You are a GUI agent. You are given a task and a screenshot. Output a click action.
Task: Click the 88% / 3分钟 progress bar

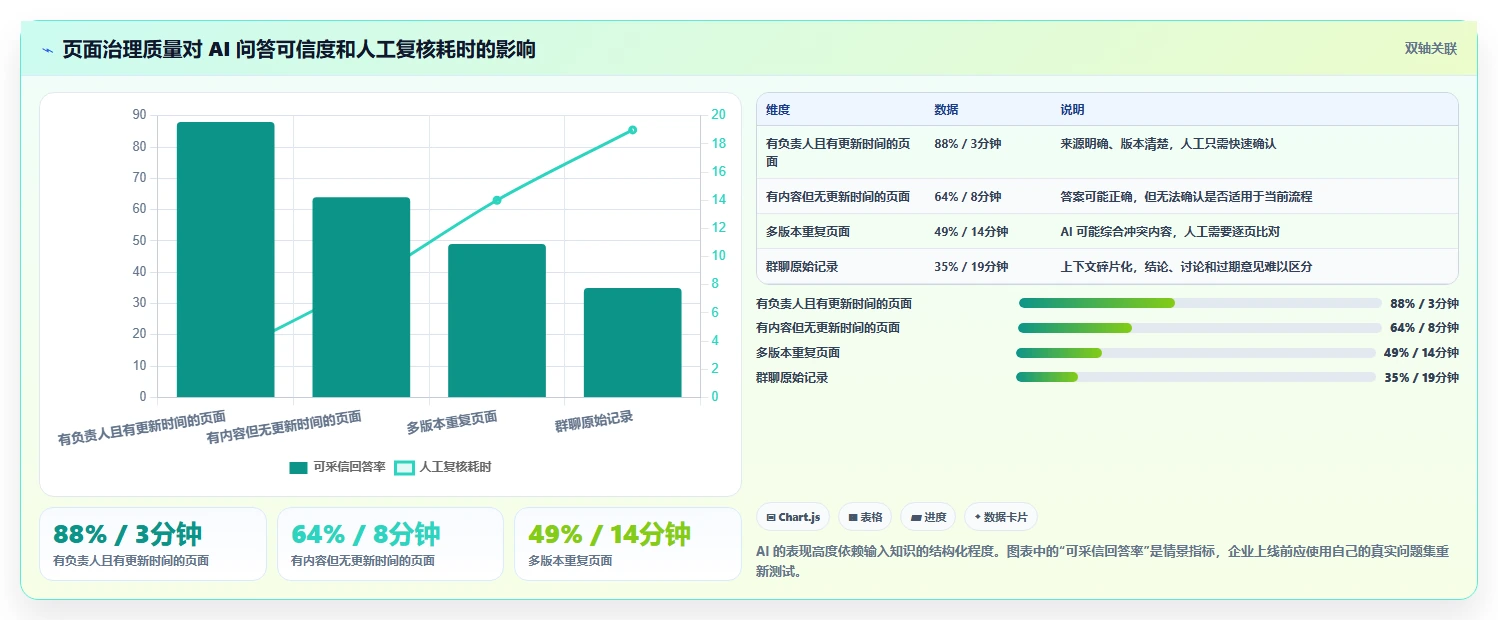click(x=1200, y=303)
